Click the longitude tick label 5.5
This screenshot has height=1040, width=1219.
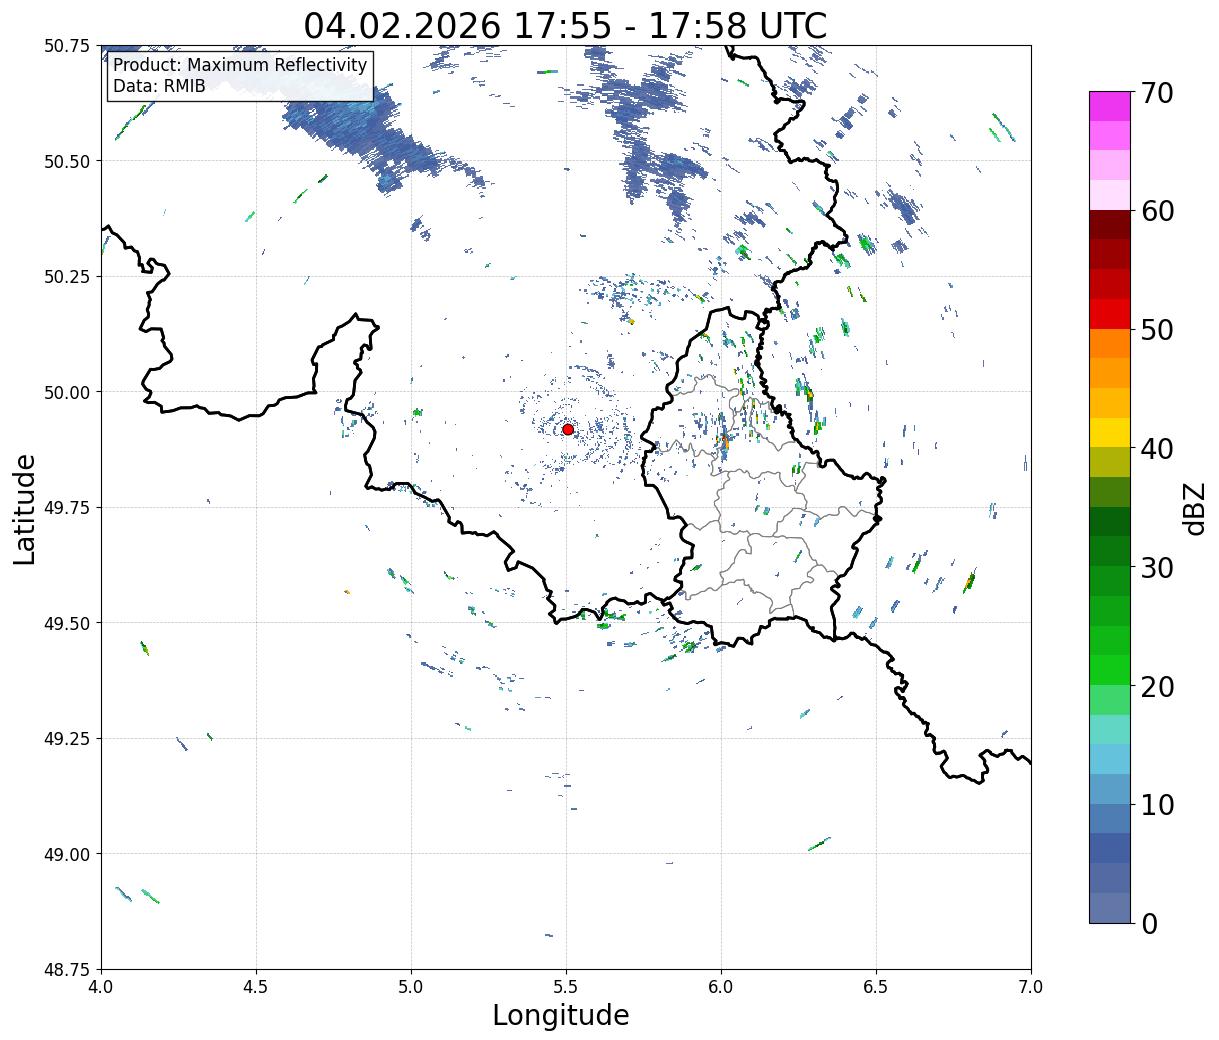click(x=566, y=986)
